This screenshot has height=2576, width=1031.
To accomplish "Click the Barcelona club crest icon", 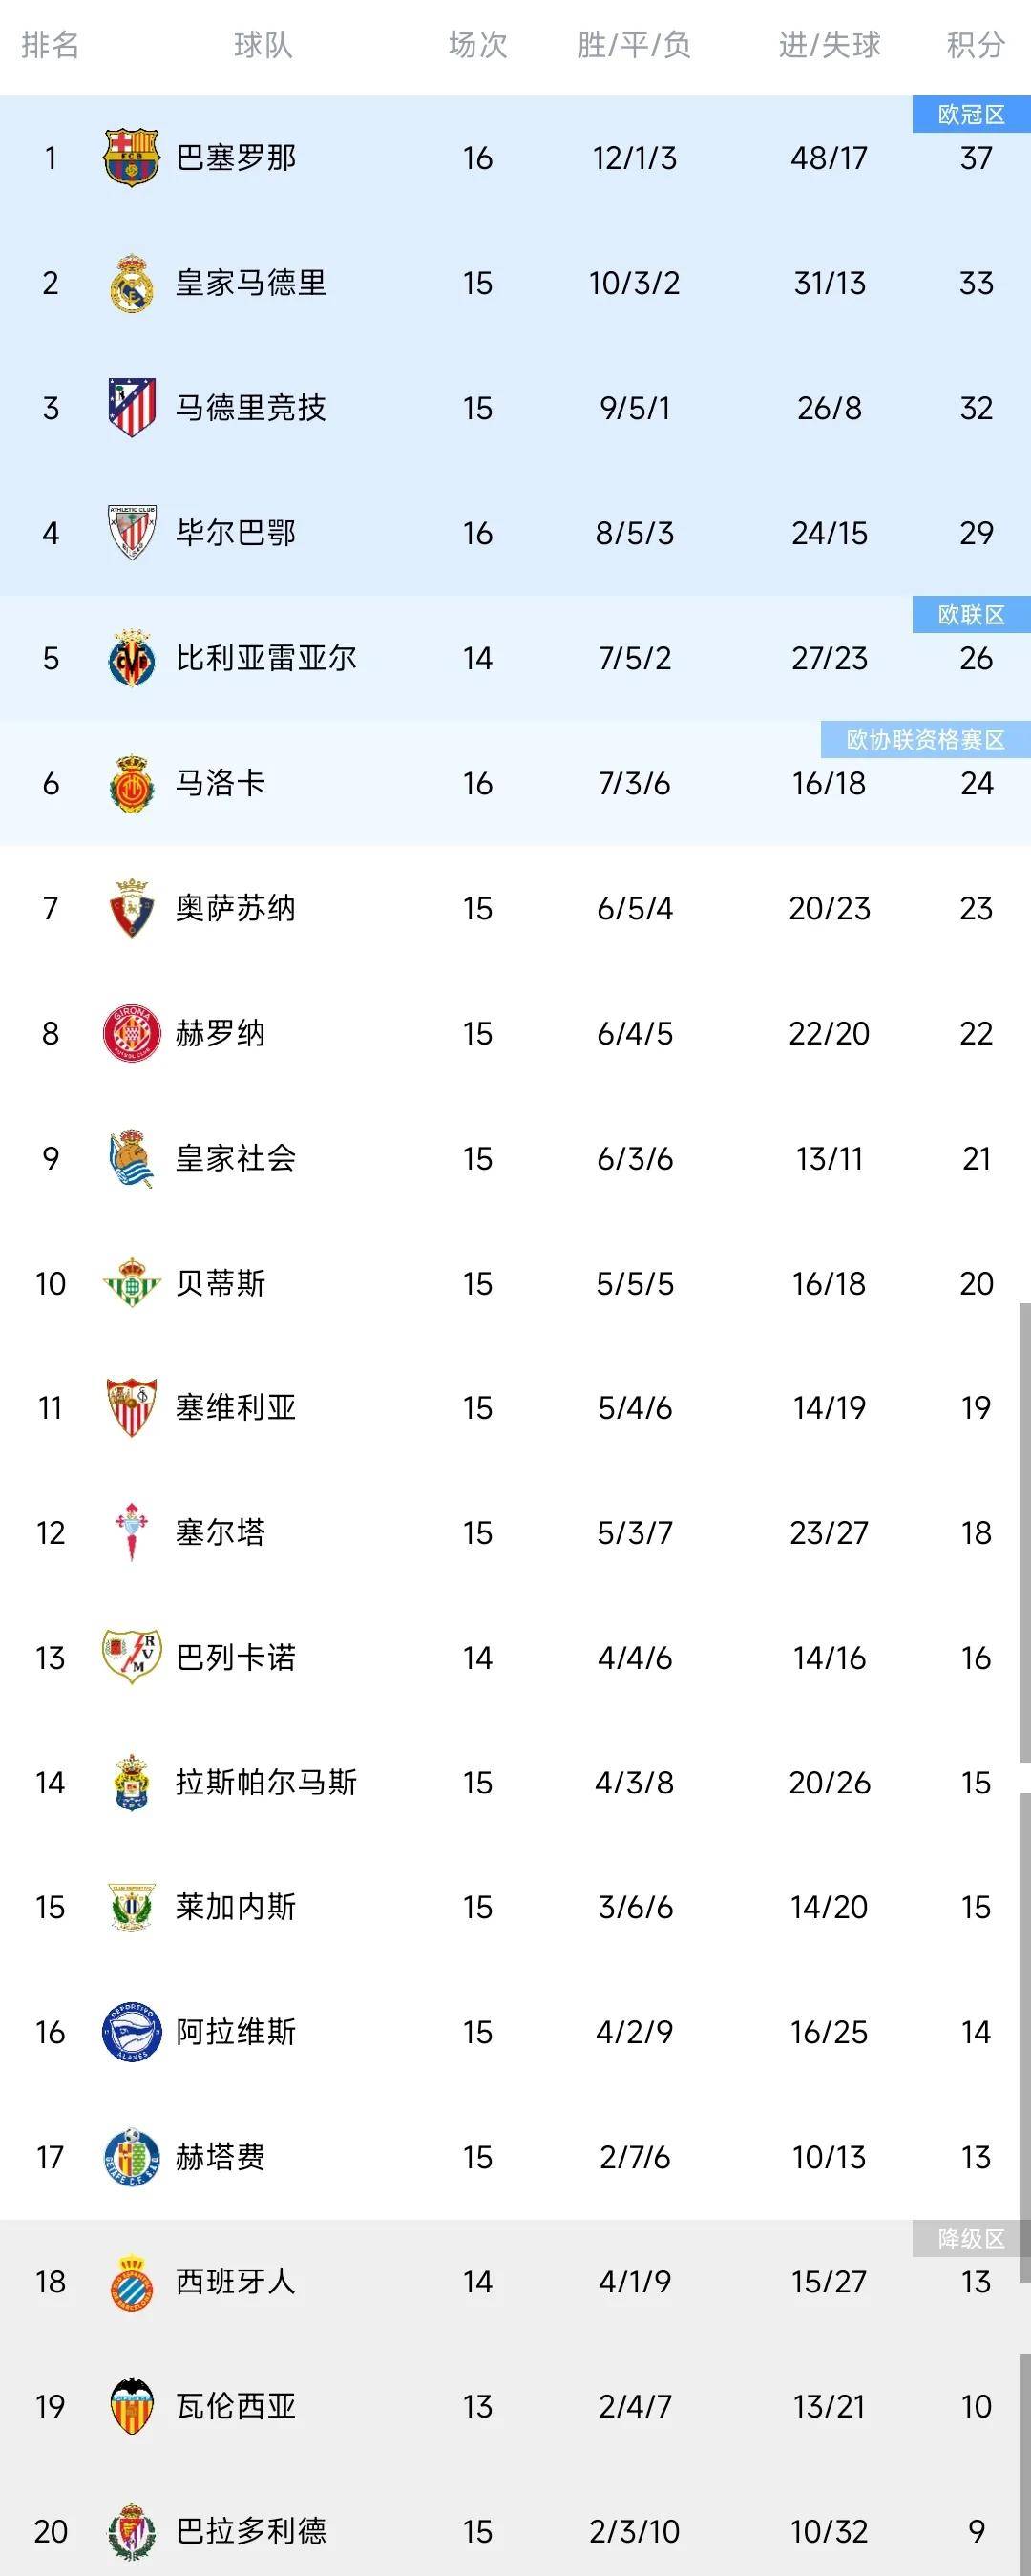I will pyautogui.click(x=131, y=157).
